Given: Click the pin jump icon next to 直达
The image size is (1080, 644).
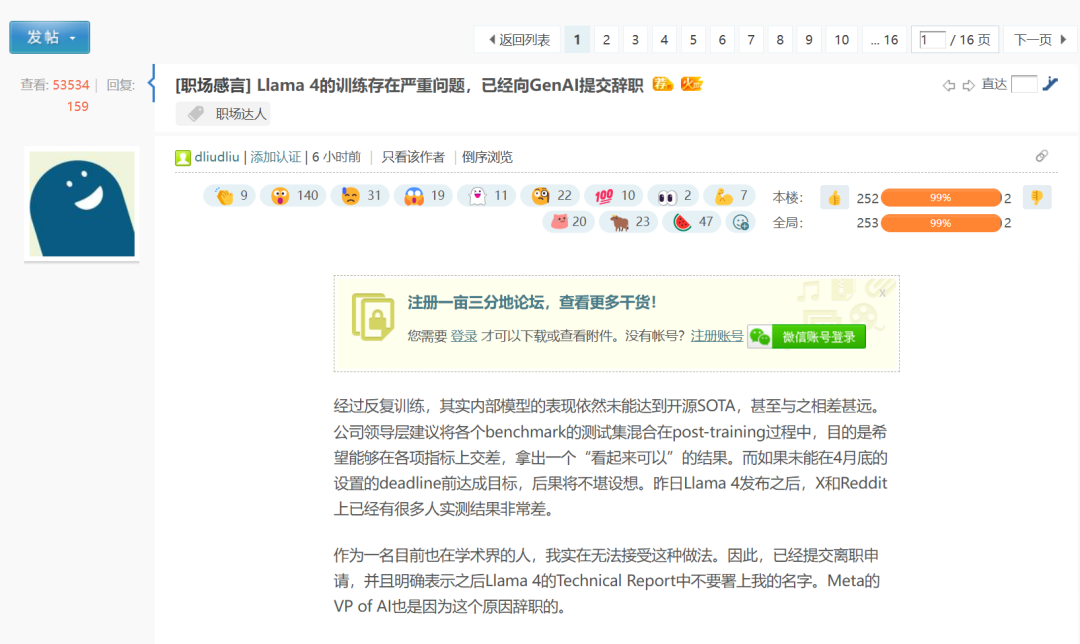Looking at the screenshot, I should tap(1050, 84).
